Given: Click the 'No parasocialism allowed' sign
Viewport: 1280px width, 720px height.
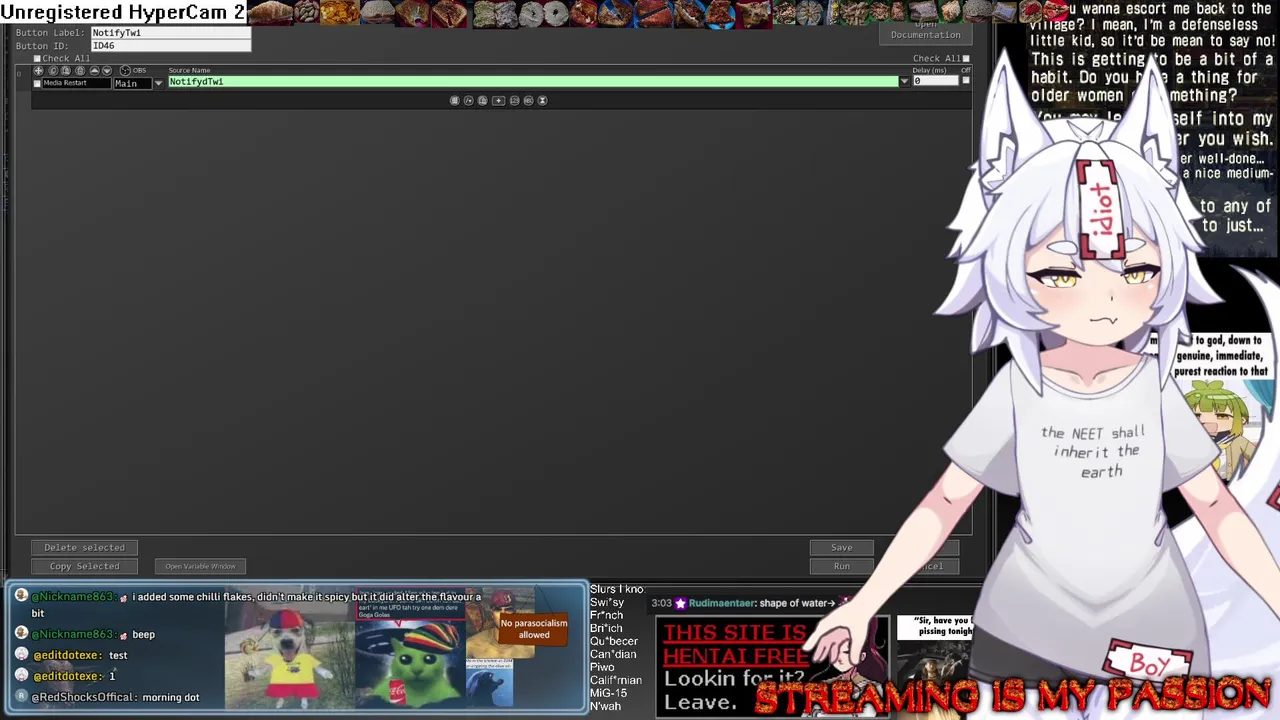Looking at the screenshot, I should [533, 628].
